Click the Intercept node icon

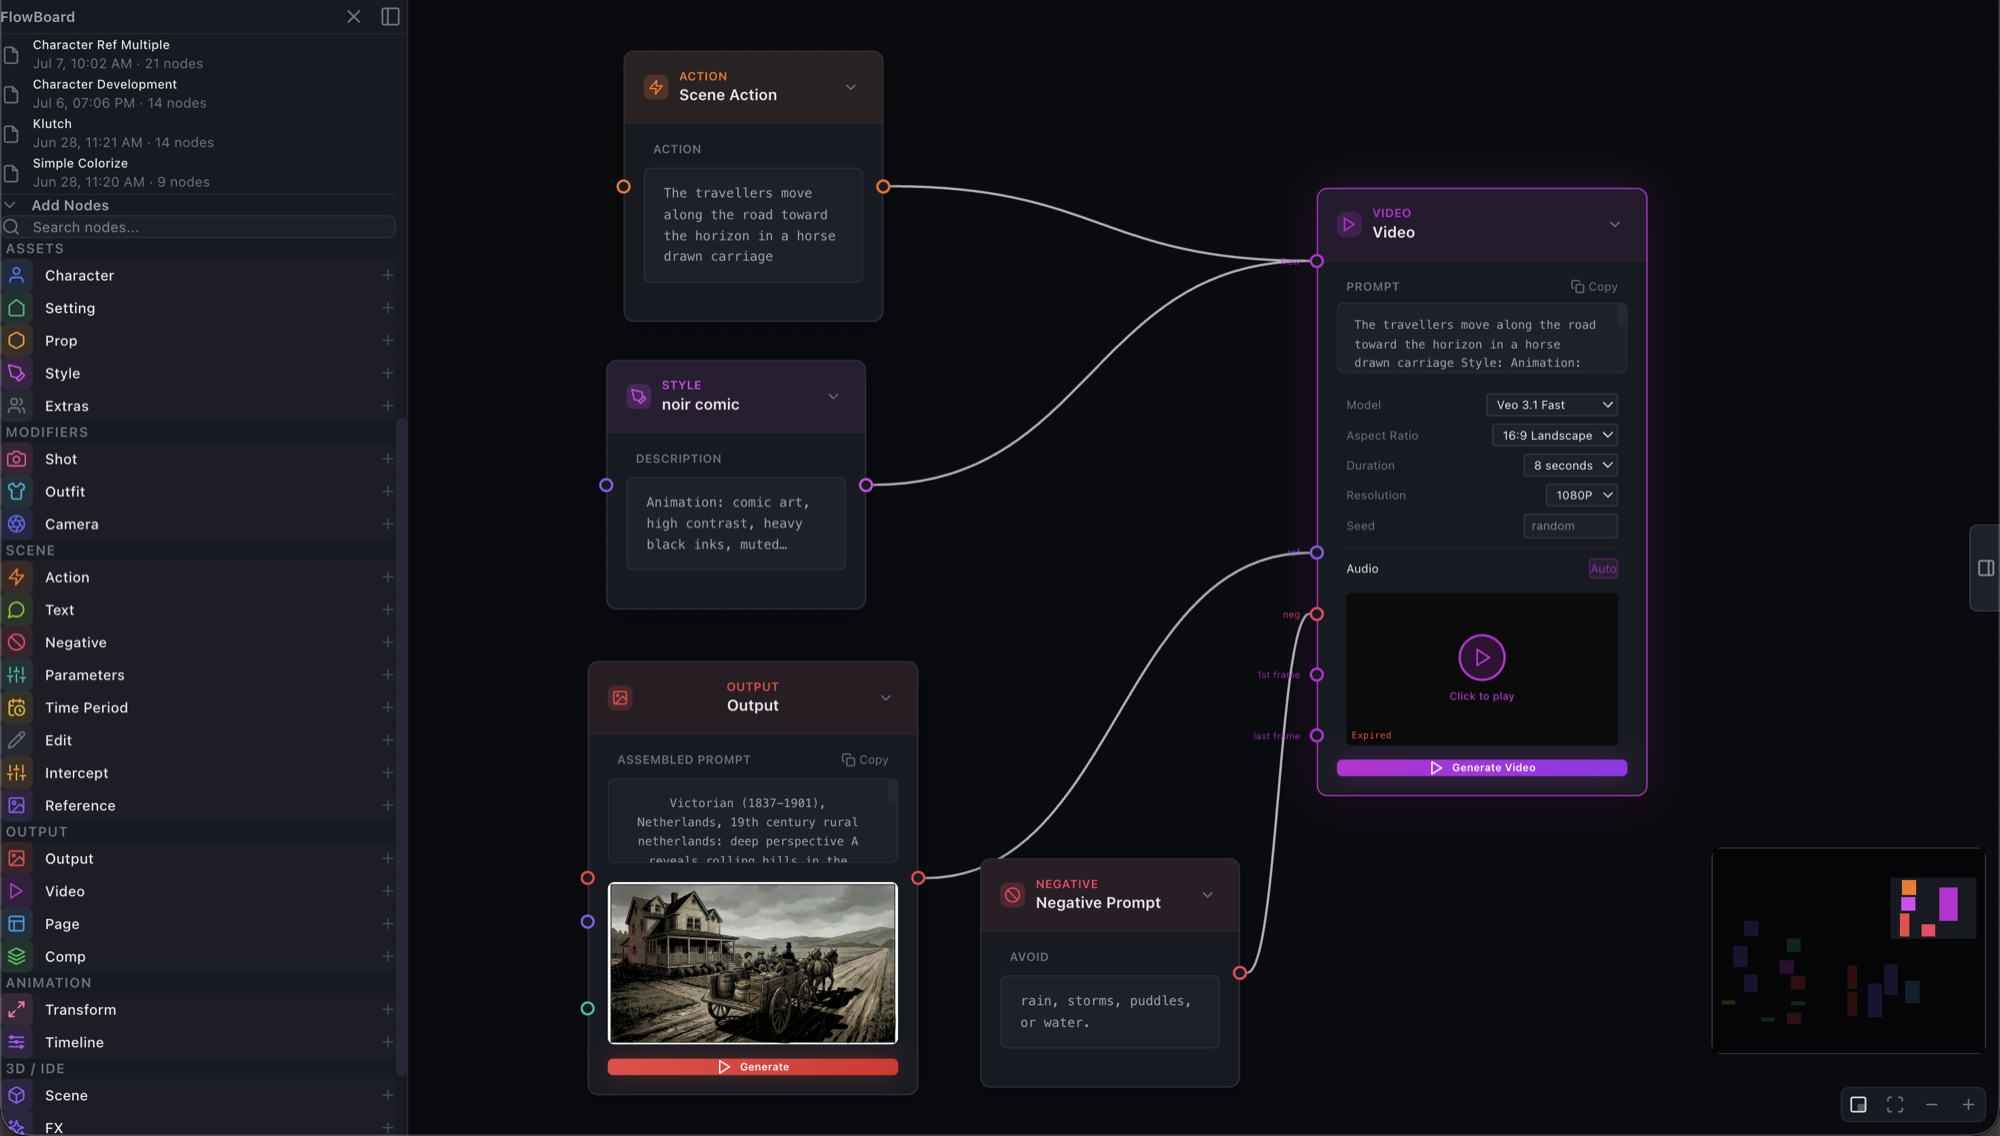pyautogui.click(x=17, y=773)
